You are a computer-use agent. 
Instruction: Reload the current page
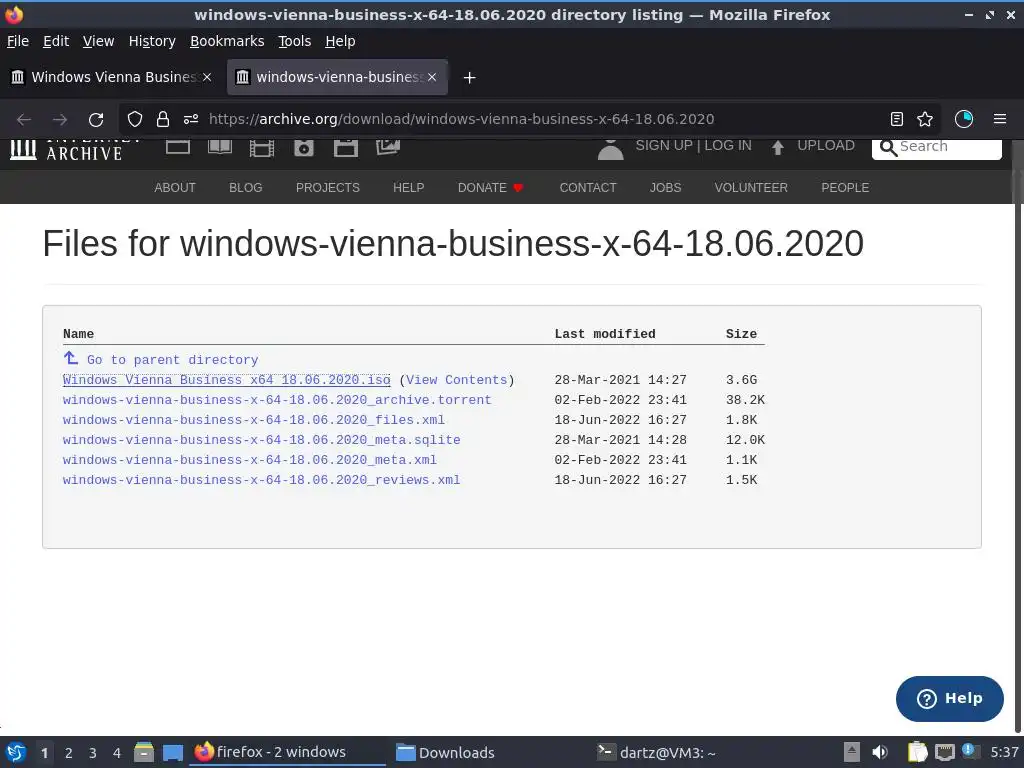pos(96,120)
